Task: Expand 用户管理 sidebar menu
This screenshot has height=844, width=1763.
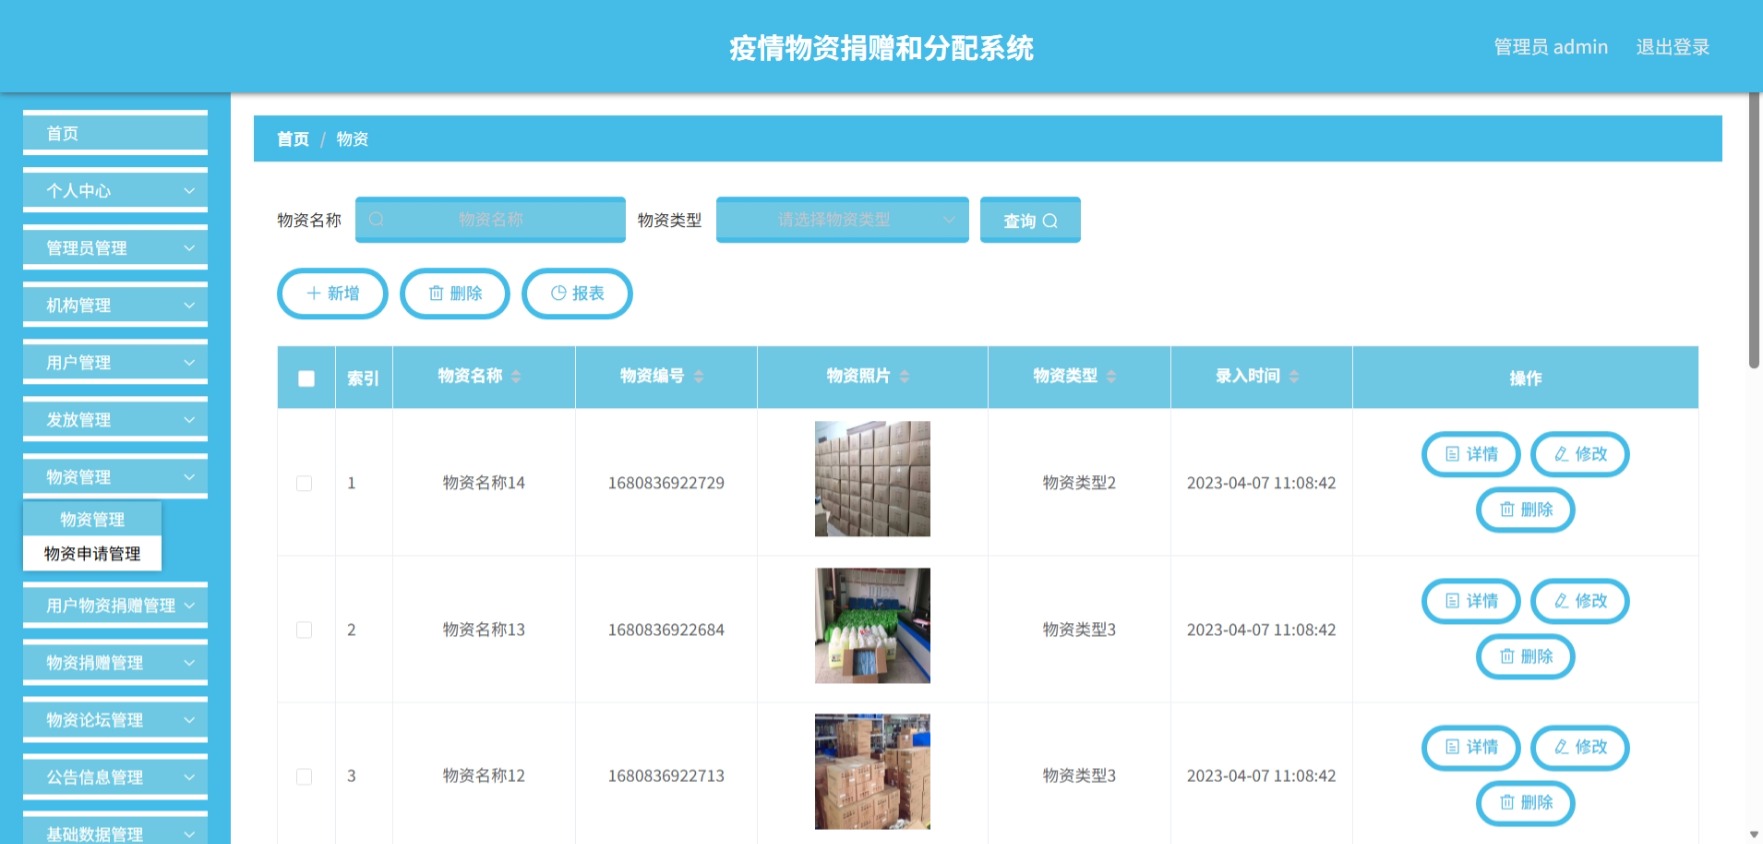Action: pos(115,362)
